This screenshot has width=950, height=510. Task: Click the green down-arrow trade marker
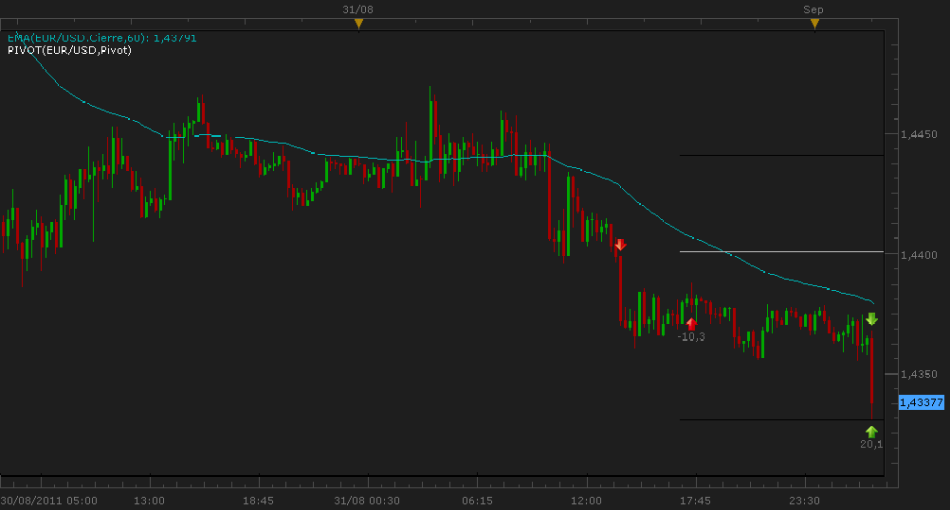871,319
